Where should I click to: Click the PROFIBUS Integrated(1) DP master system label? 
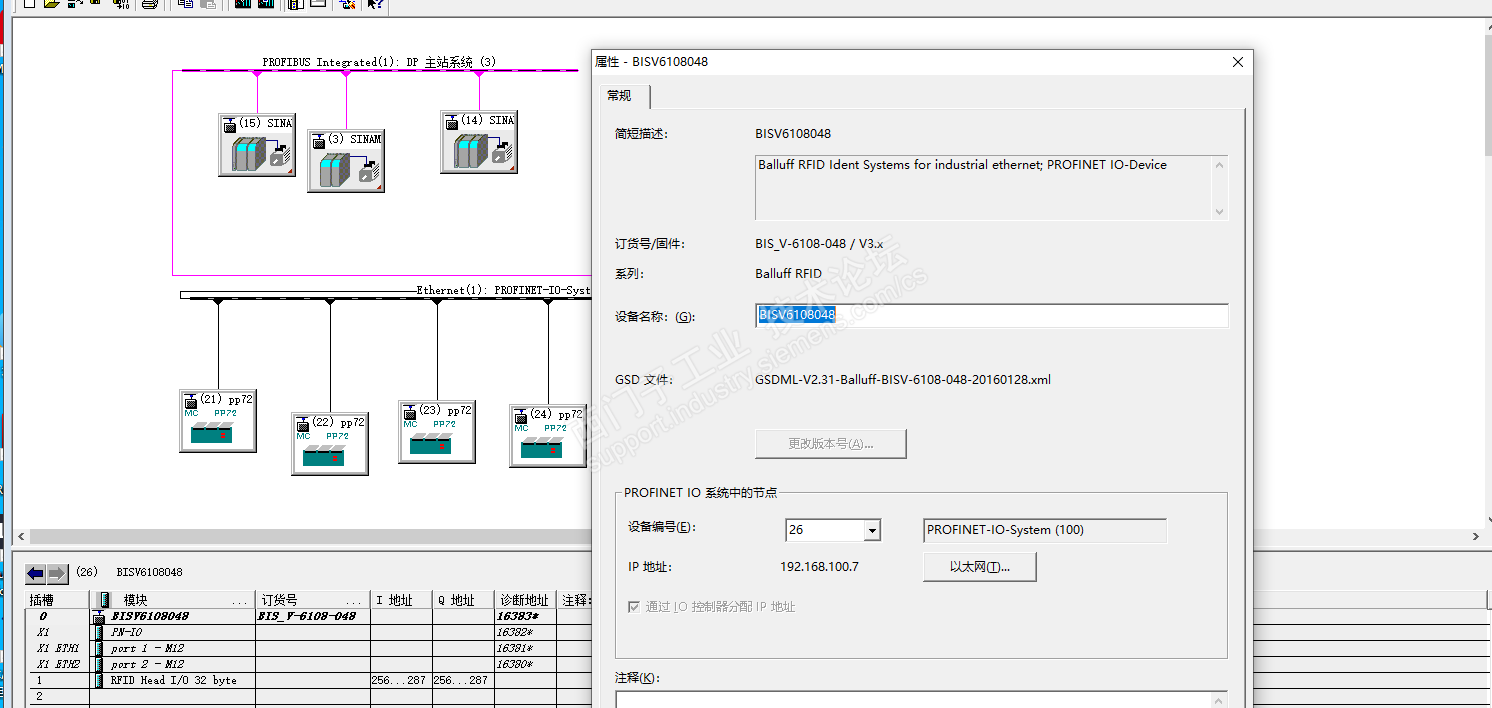[380, 62]
